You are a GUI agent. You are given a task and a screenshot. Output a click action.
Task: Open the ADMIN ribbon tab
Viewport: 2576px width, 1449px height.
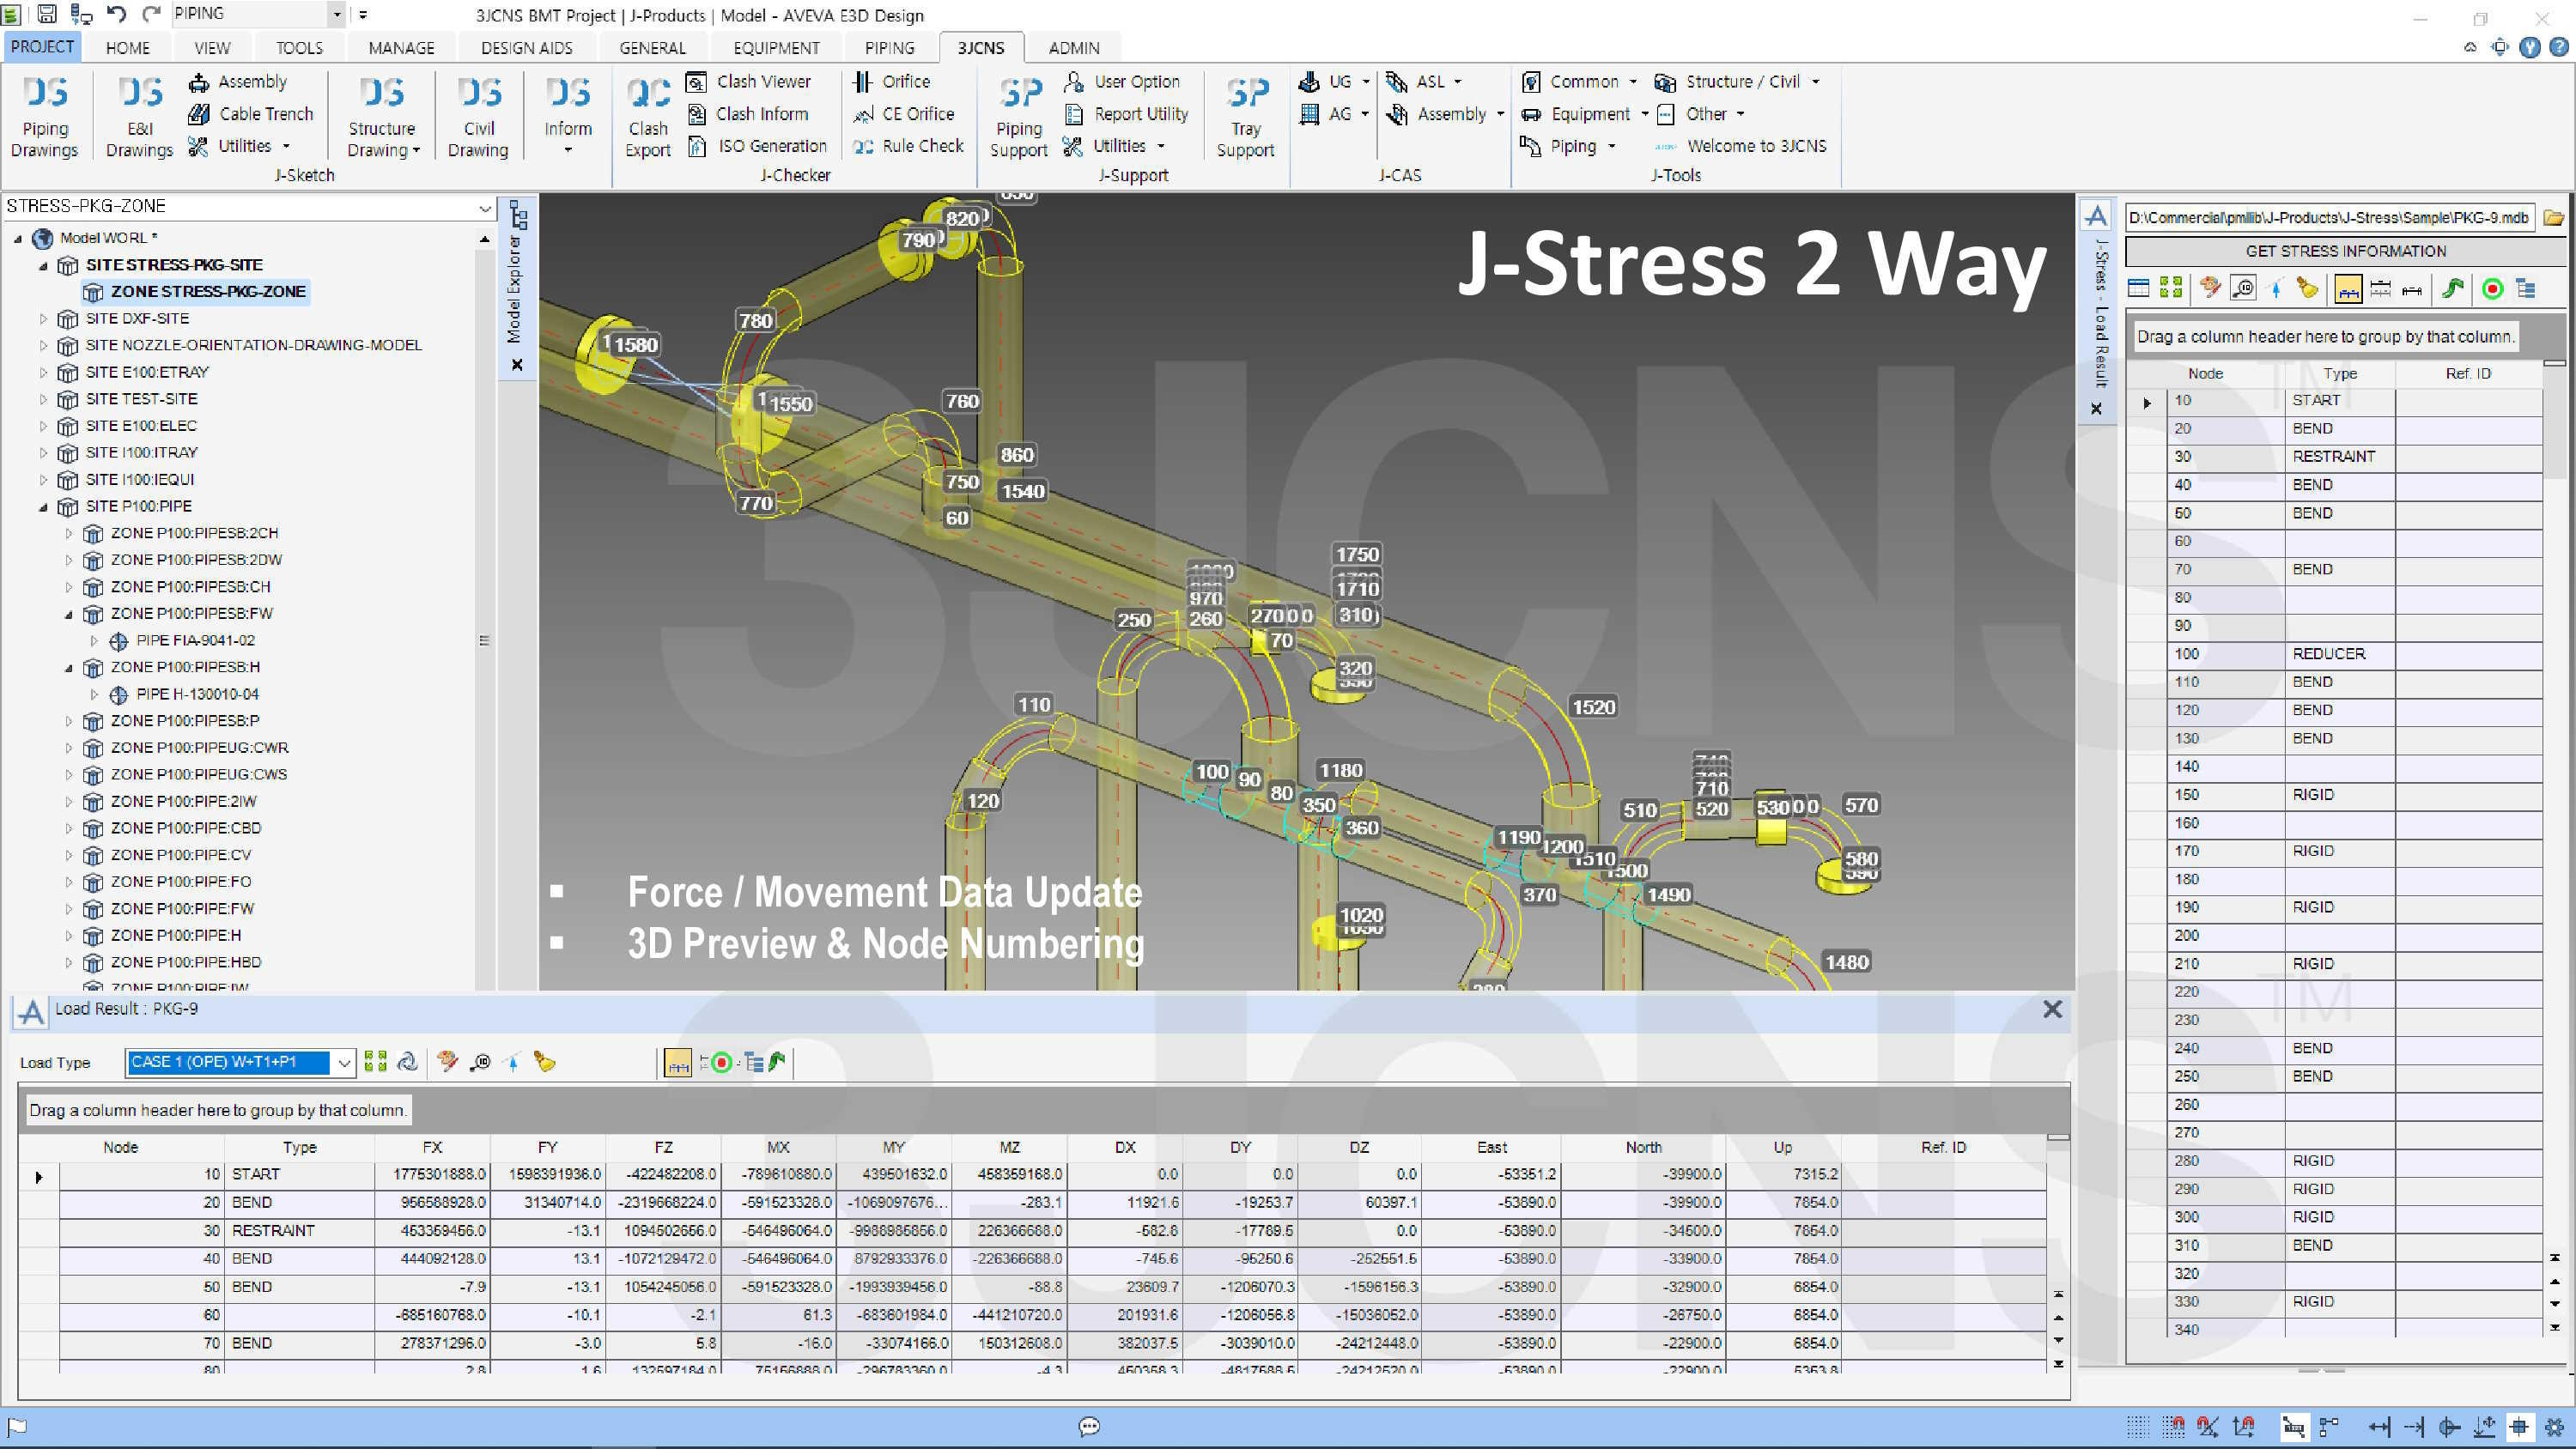[1074, 47]
